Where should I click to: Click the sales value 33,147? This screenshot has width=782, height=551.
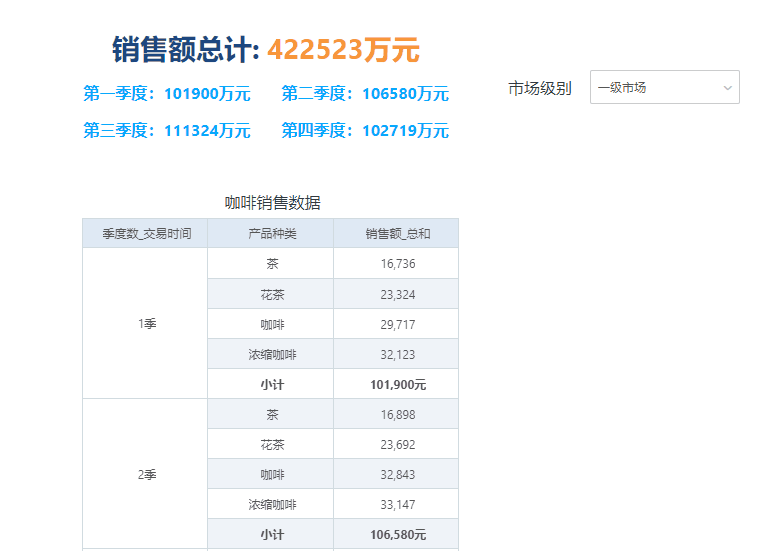pyautogui.click(x=397, y=504)
